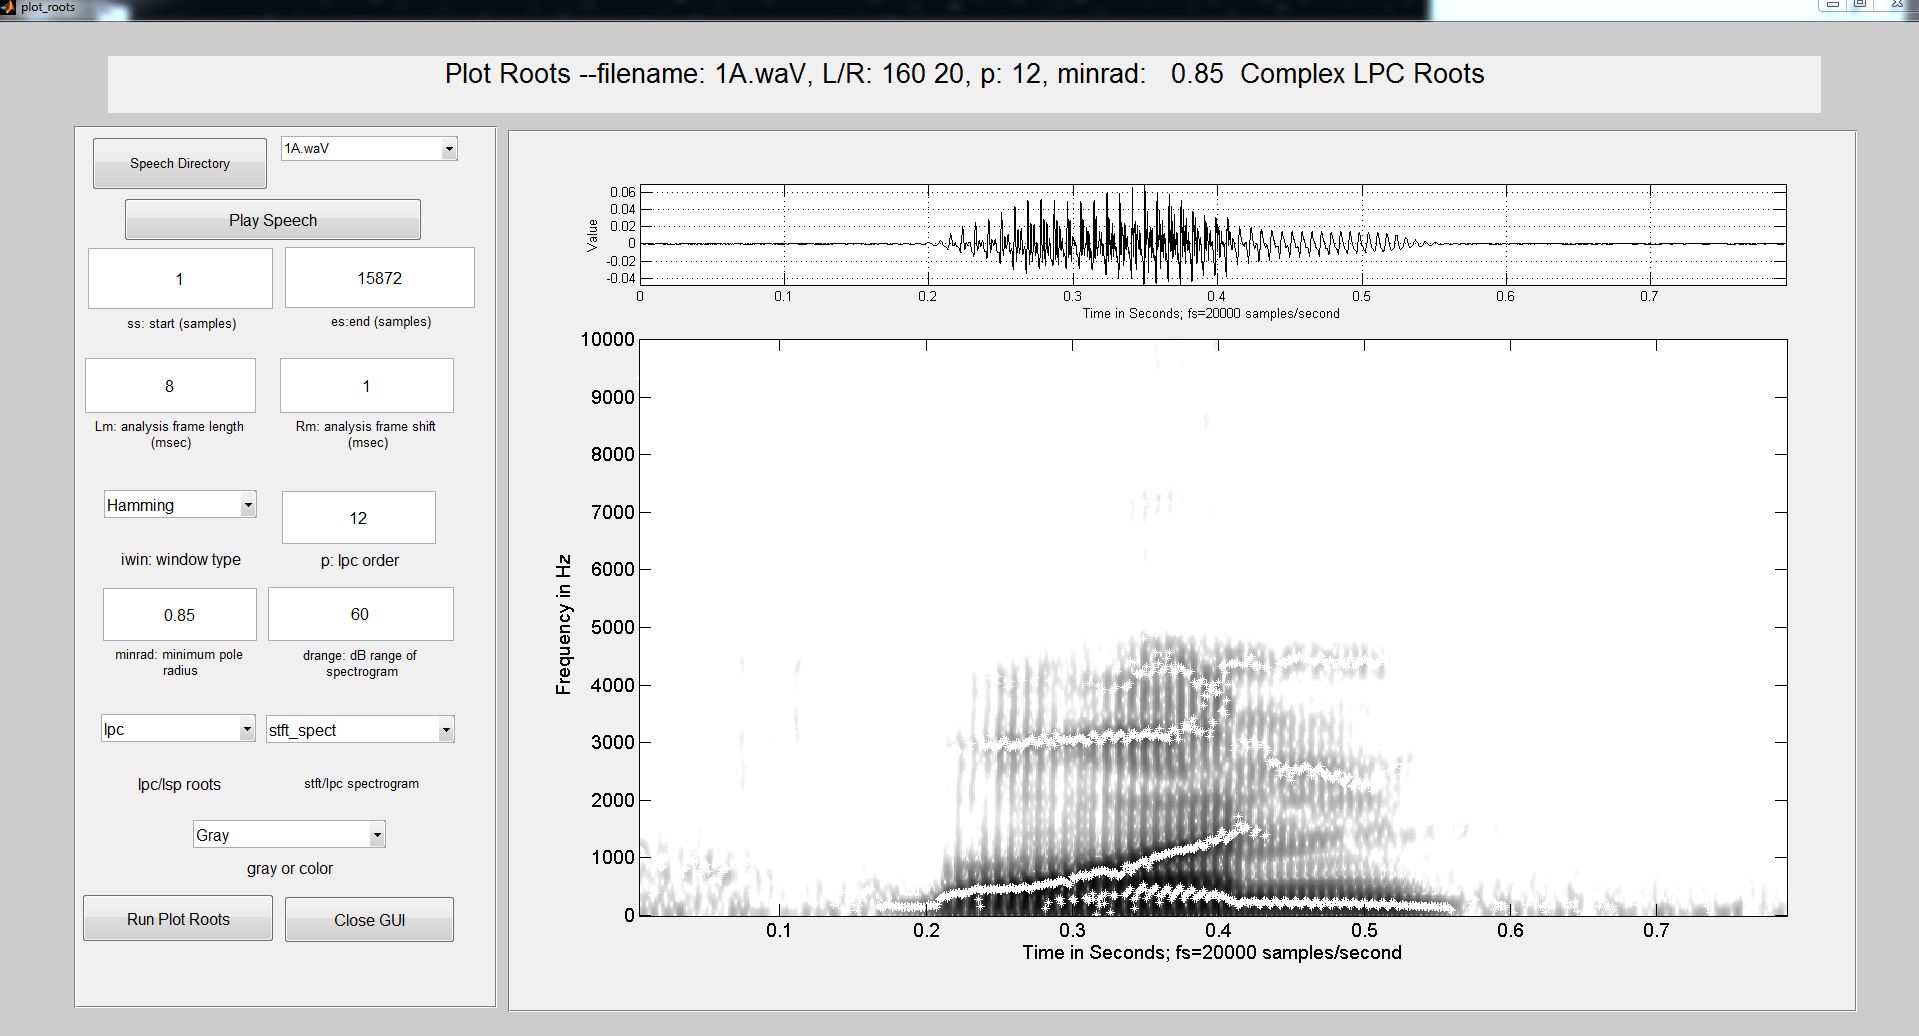Viewport: 1919px width, 1036px height.
Task: Open the lpc/lsp roots dropdown
Action: pos(178,729)
